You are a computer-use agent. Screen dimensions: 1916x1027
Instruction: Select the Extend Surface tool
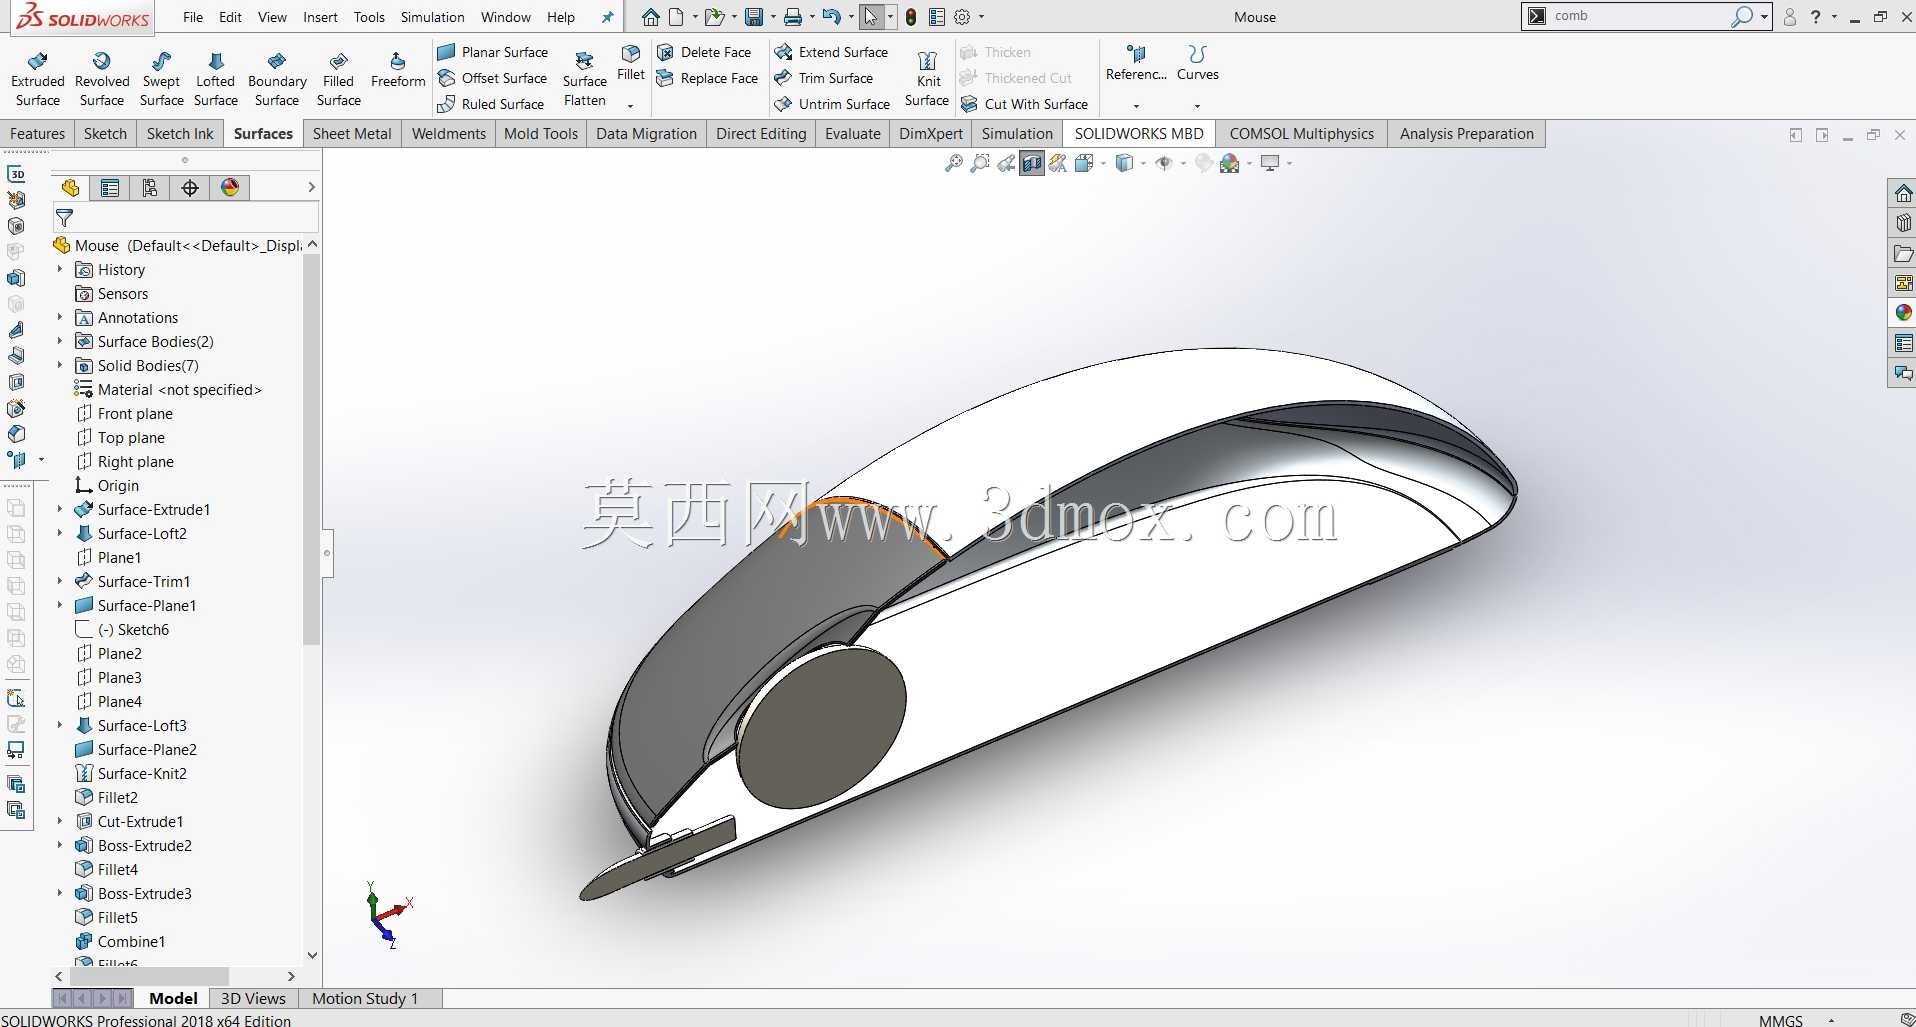[x=831, y=52]
